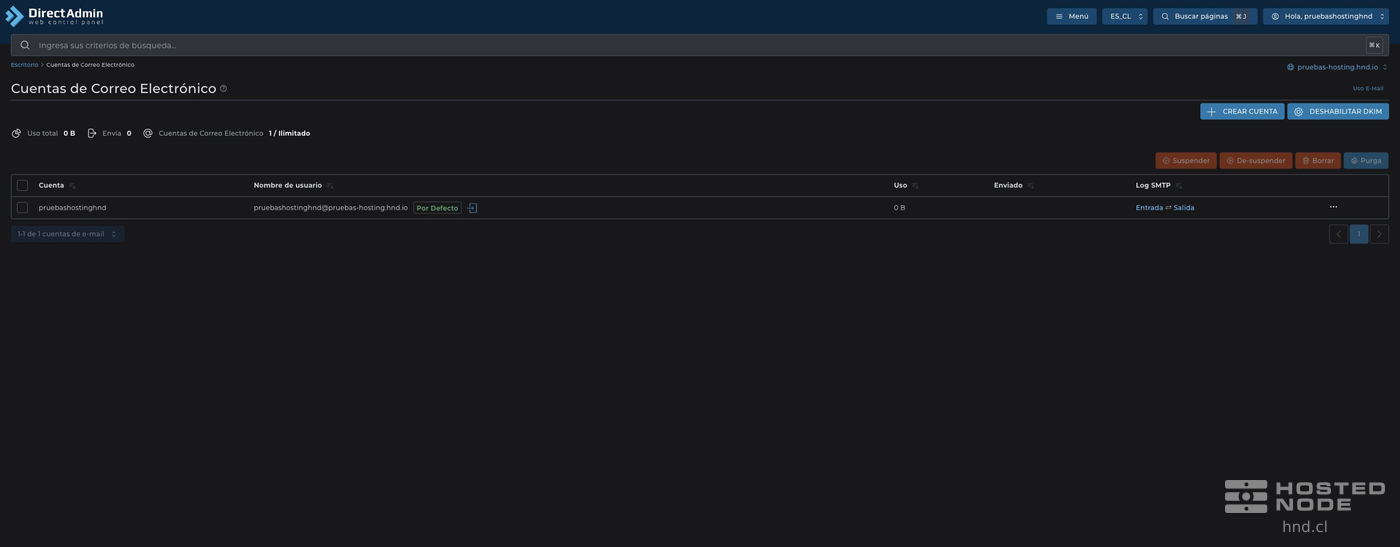The image size is (1400, 547).
Task: Open the three-dots row actions menu
Action: 1333,207
